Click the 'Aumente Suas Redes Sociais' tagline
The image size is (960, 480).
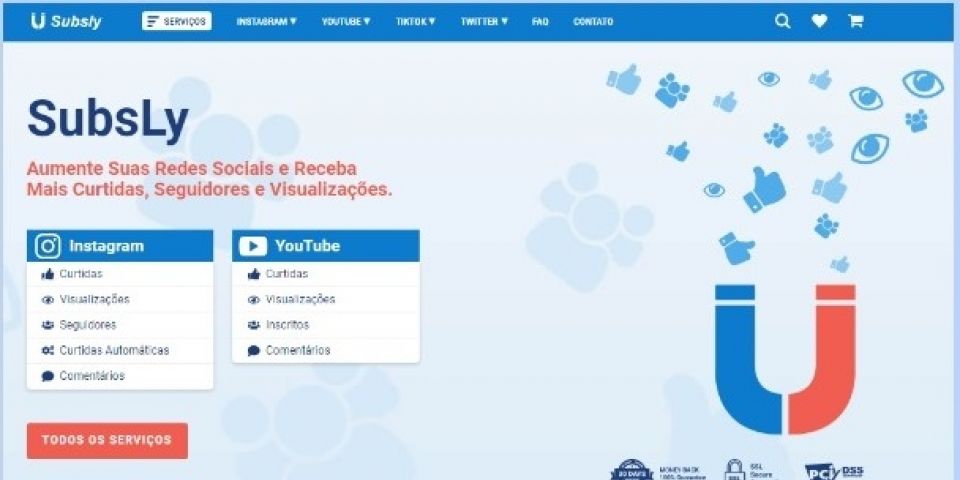[209, 179]
